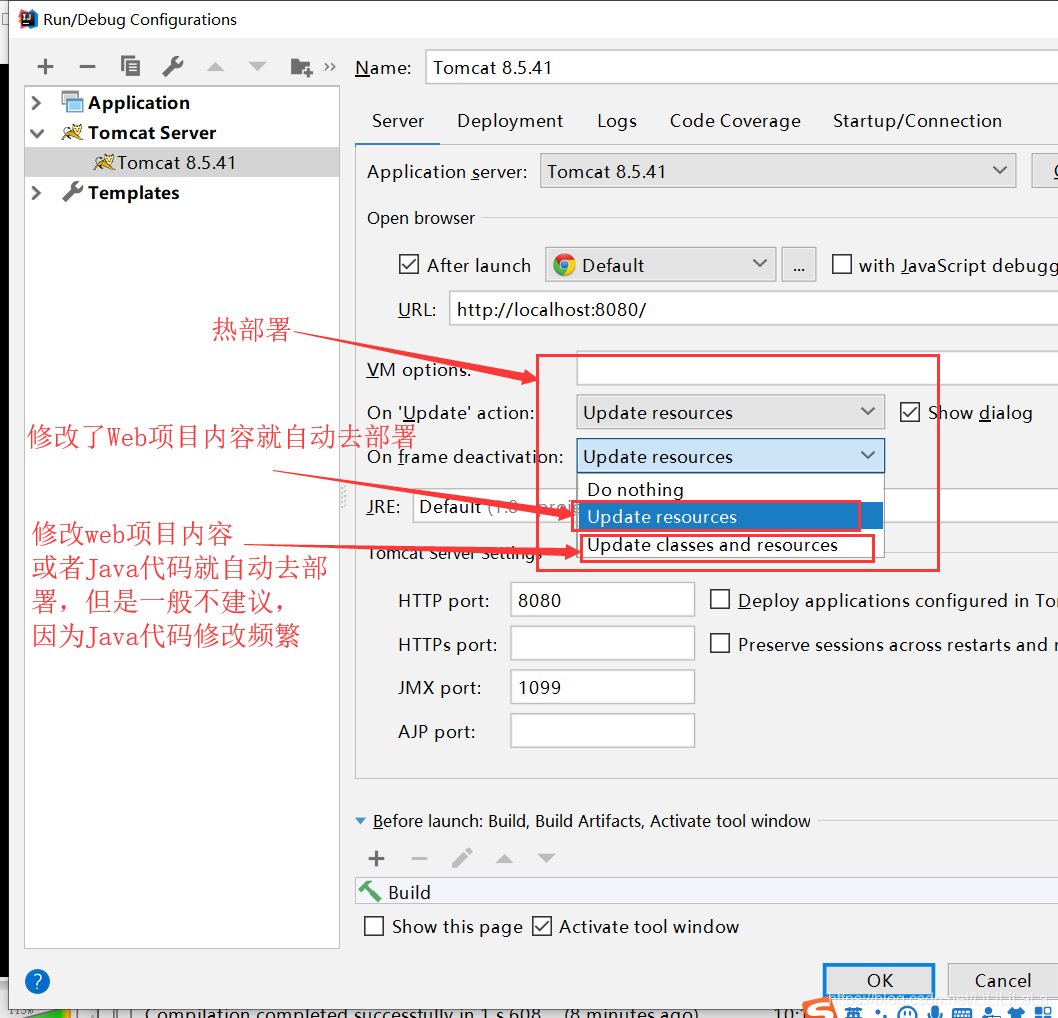Toggle the Activate tool window checkbox
Screen dimensions: 1058x1018
(542, 926)
